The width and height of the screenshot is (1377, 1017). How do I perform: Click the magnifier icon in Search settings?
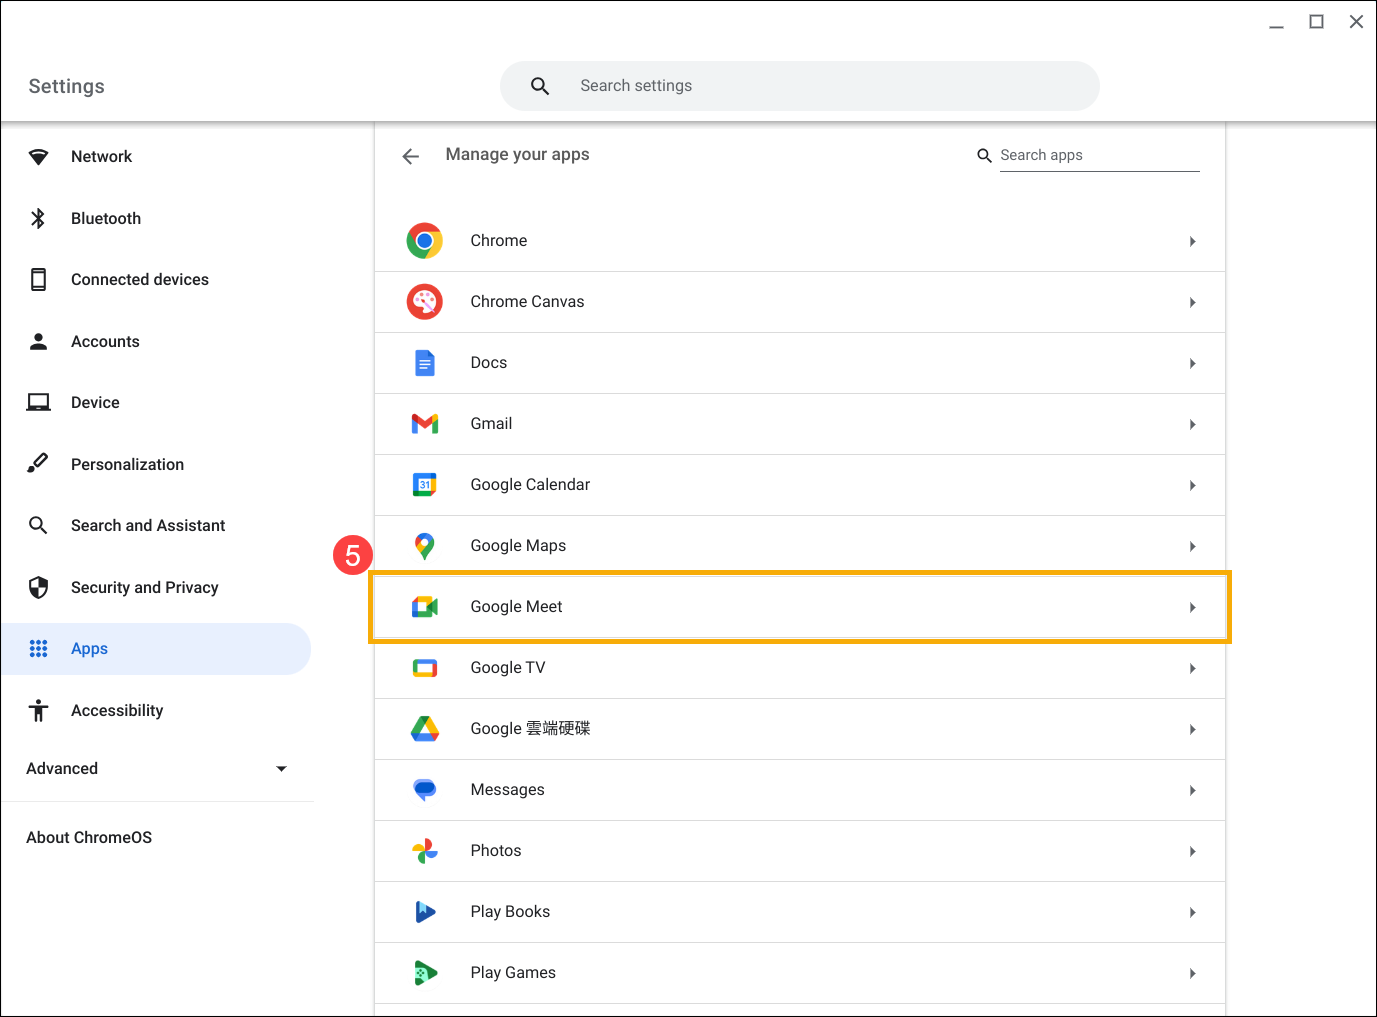[540, 86]
